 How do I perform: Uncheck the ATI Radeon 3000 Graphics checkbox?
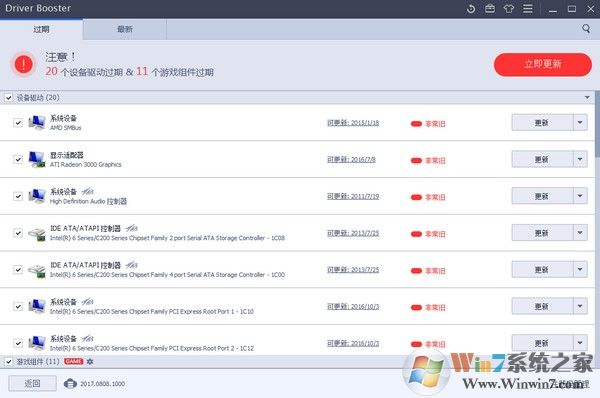click(18, 159)
